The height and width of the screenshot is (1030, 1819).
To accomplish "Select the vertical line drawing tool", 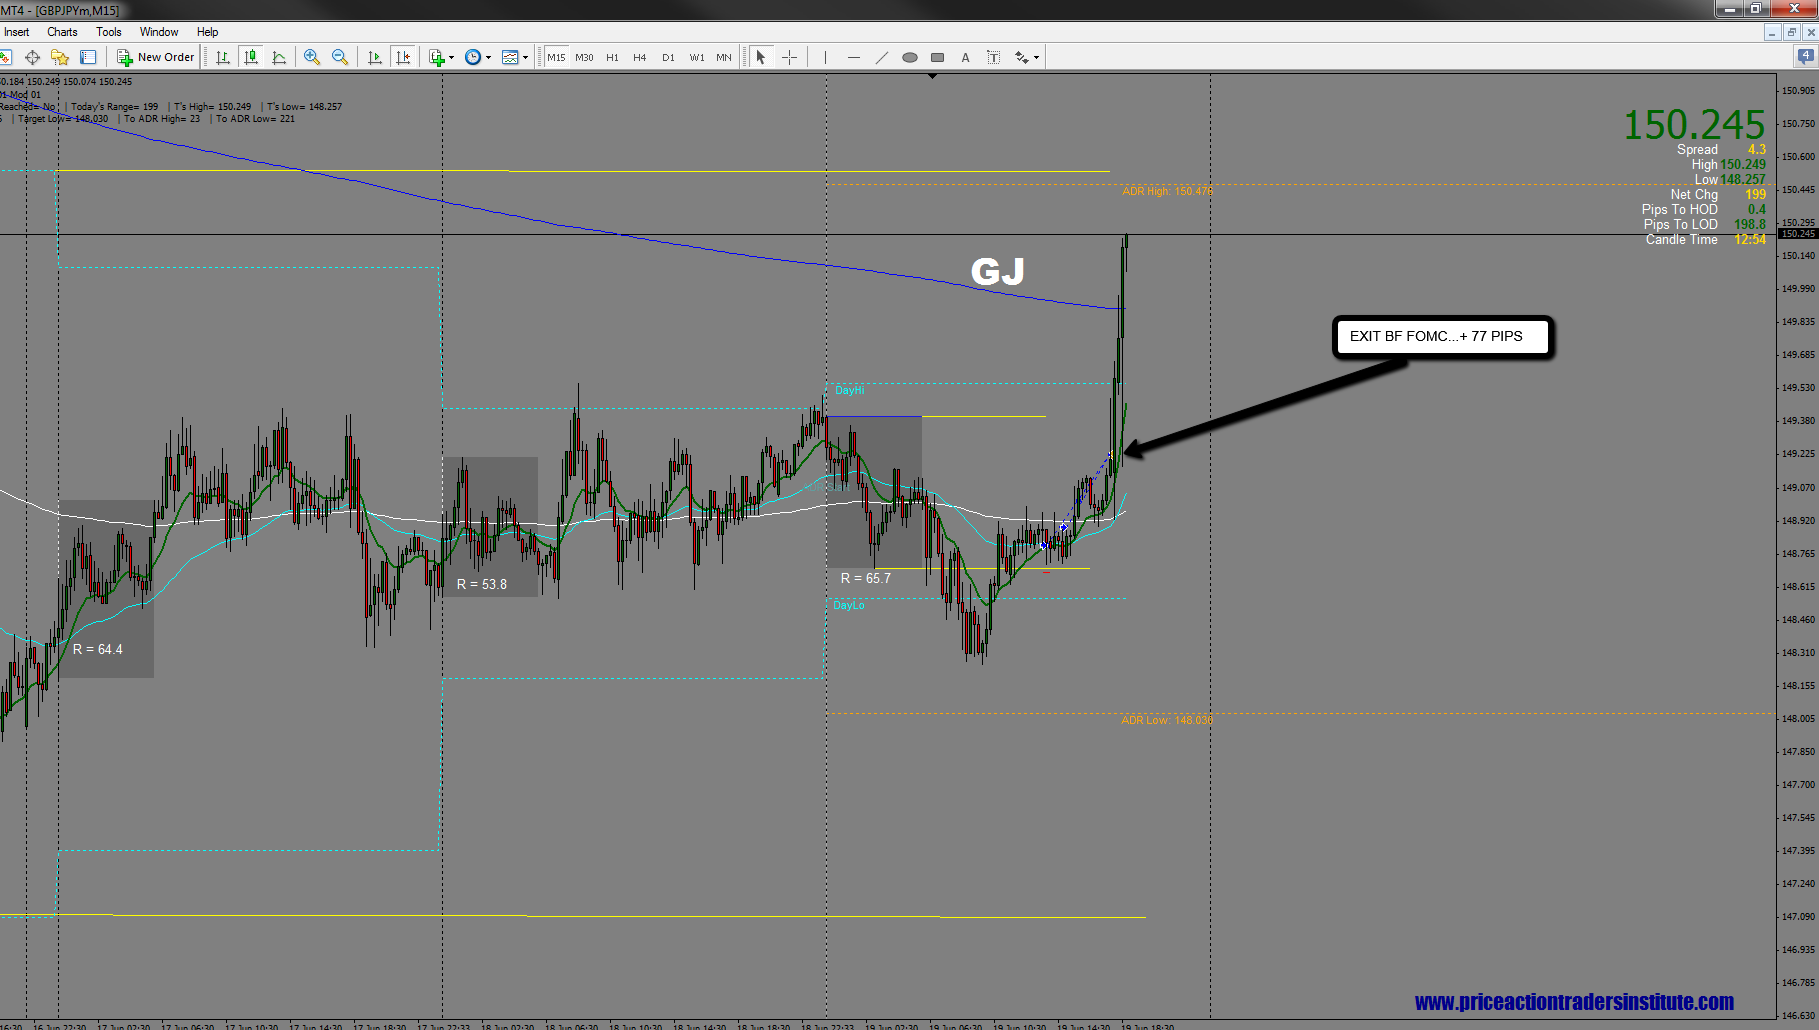I will point(825,57).
